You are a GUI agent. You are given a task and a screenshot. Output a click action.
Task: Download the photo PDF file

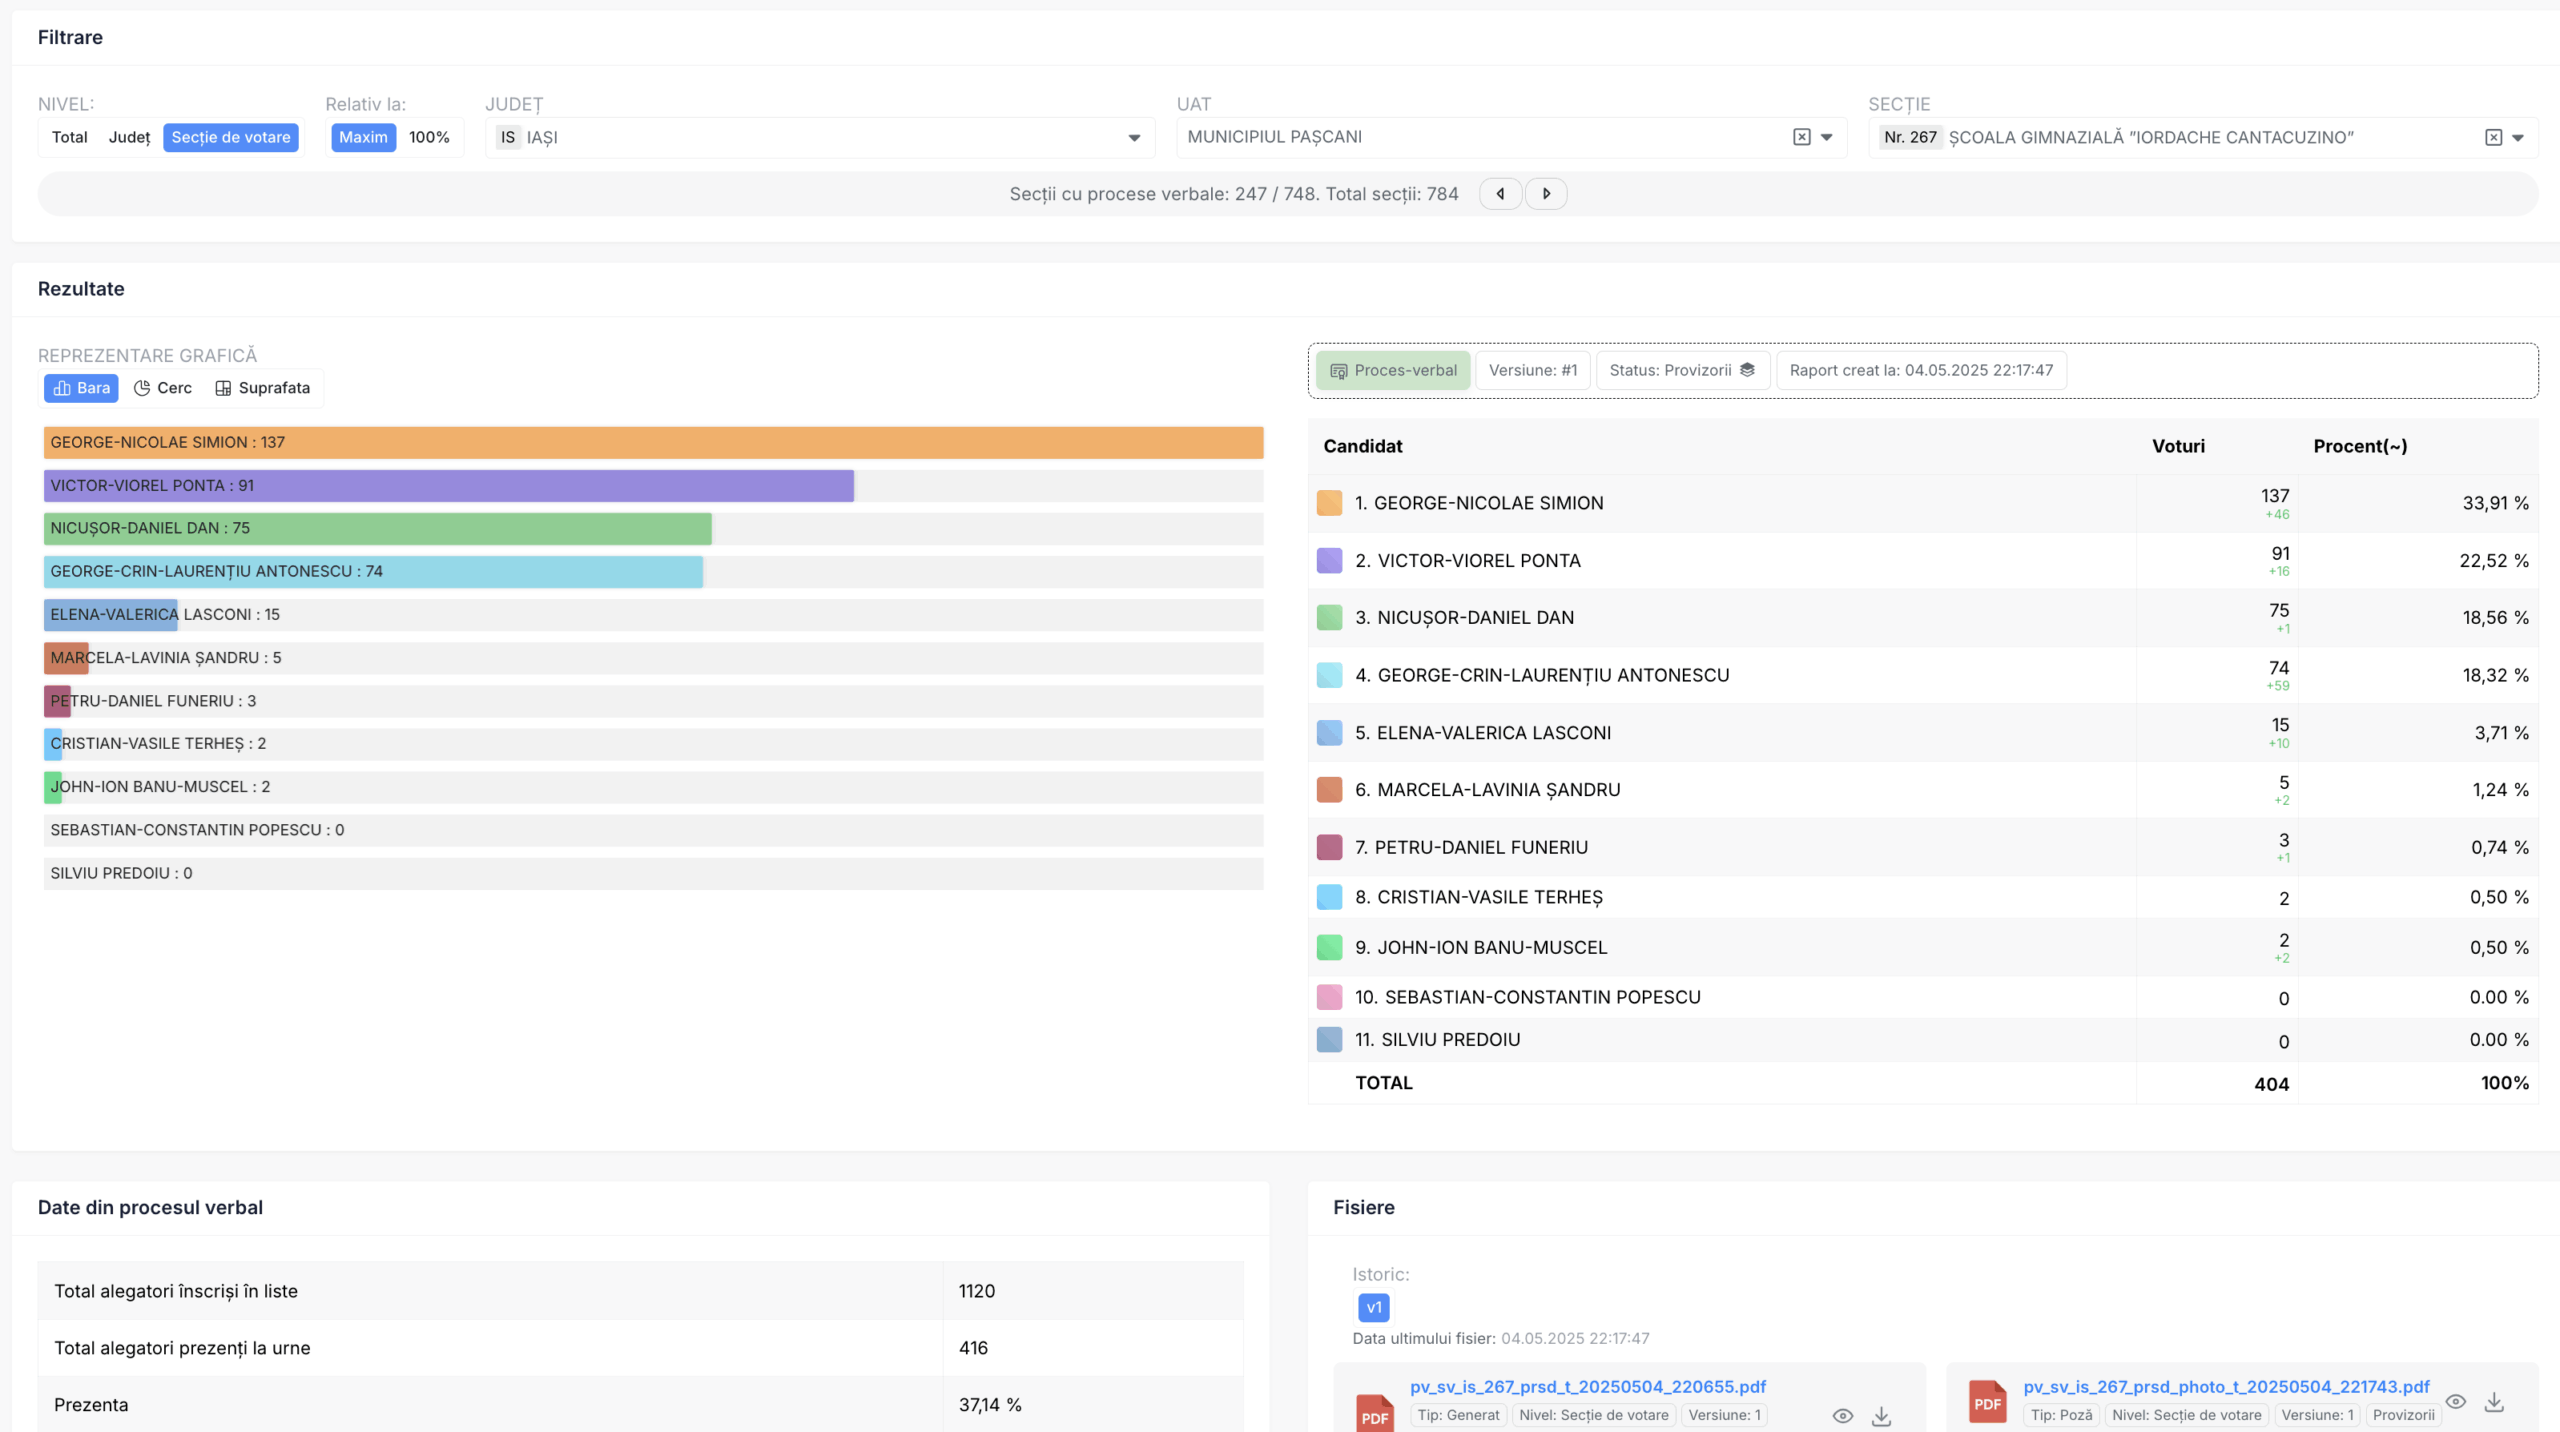pos(2494,1401)
